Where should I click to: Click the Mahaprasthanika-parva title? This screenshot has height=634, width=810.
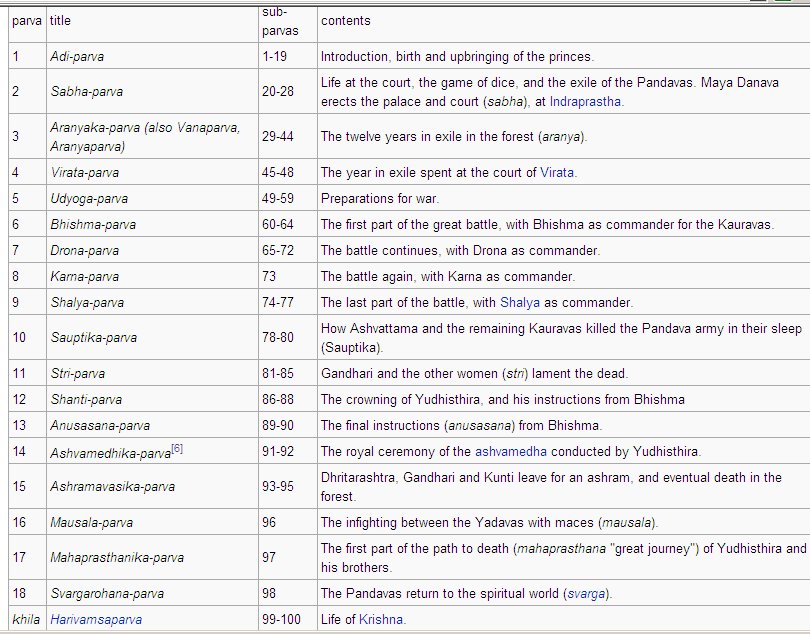tap(117, 558)
